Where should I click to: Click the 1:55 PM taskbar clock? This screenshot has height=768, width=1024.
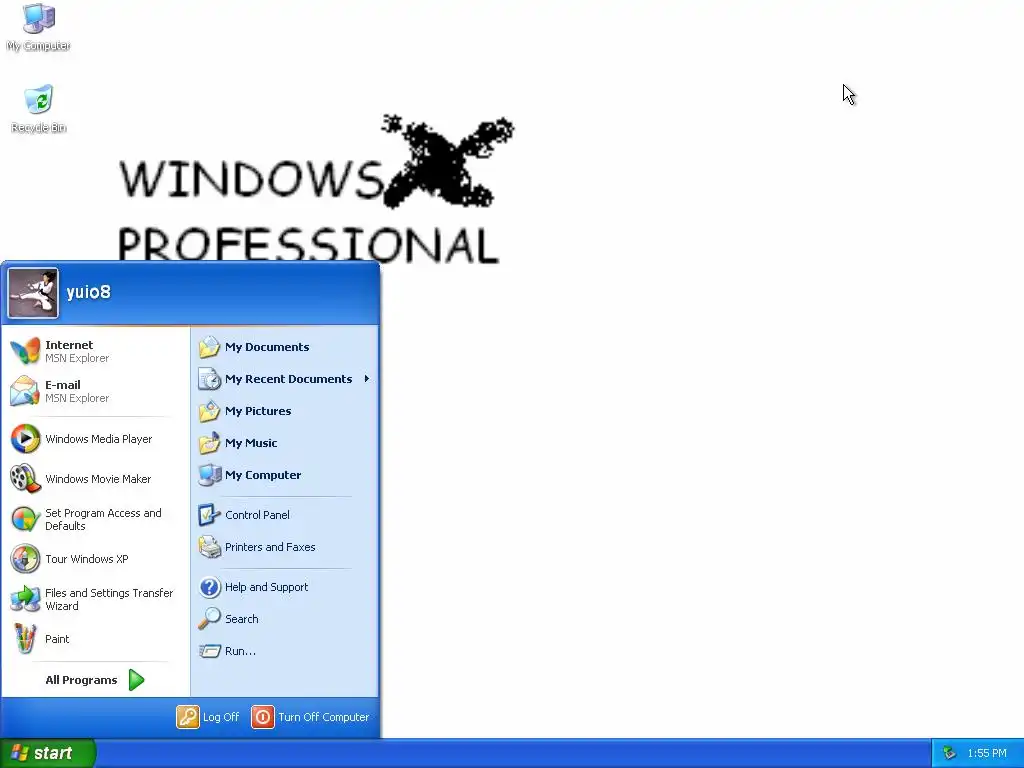pos(987,753)
